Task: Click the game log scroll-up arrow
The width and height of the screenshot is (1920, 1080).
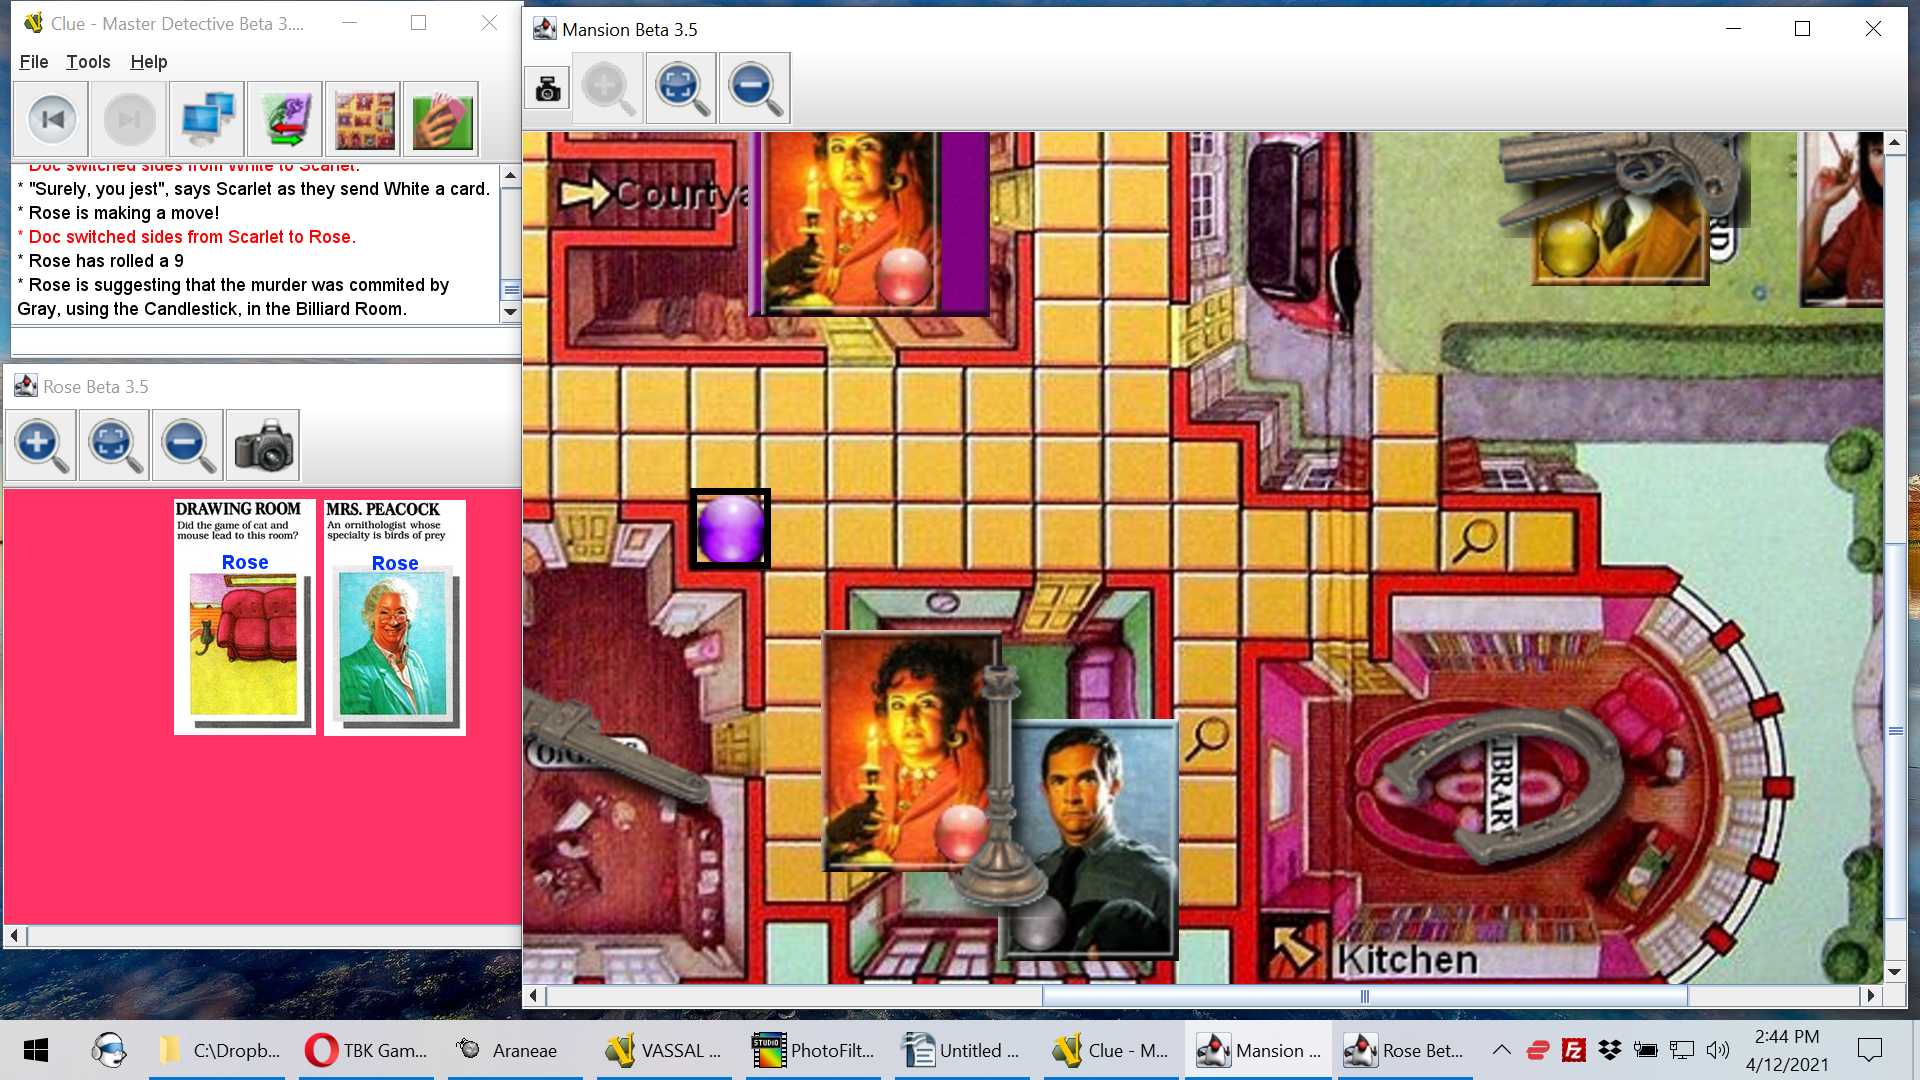Action: coord(510,176)
